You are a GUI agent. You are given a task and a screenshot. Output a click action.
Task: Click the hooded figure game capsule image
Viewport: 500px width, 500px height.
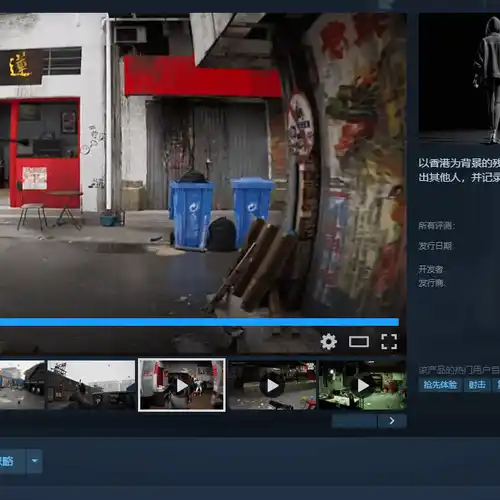tap(459, 78)
